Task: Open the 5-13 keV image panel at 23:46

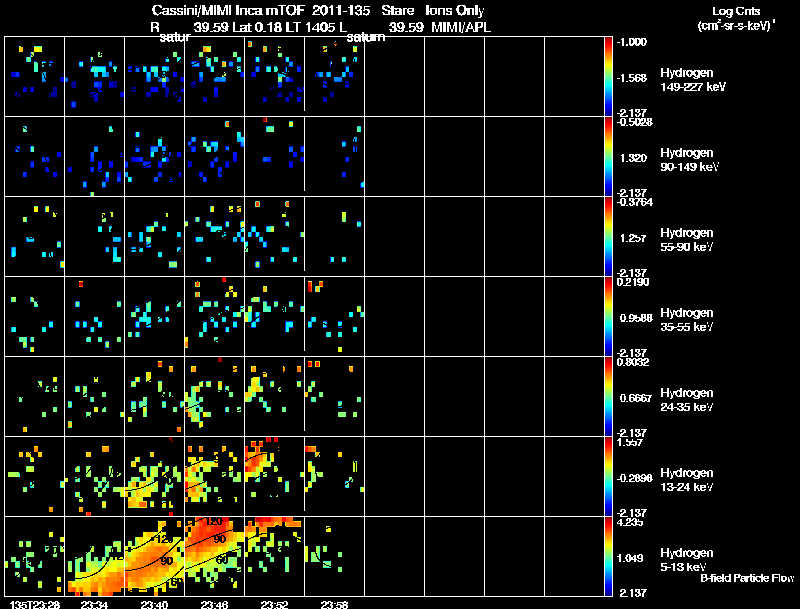Action: 214,556
